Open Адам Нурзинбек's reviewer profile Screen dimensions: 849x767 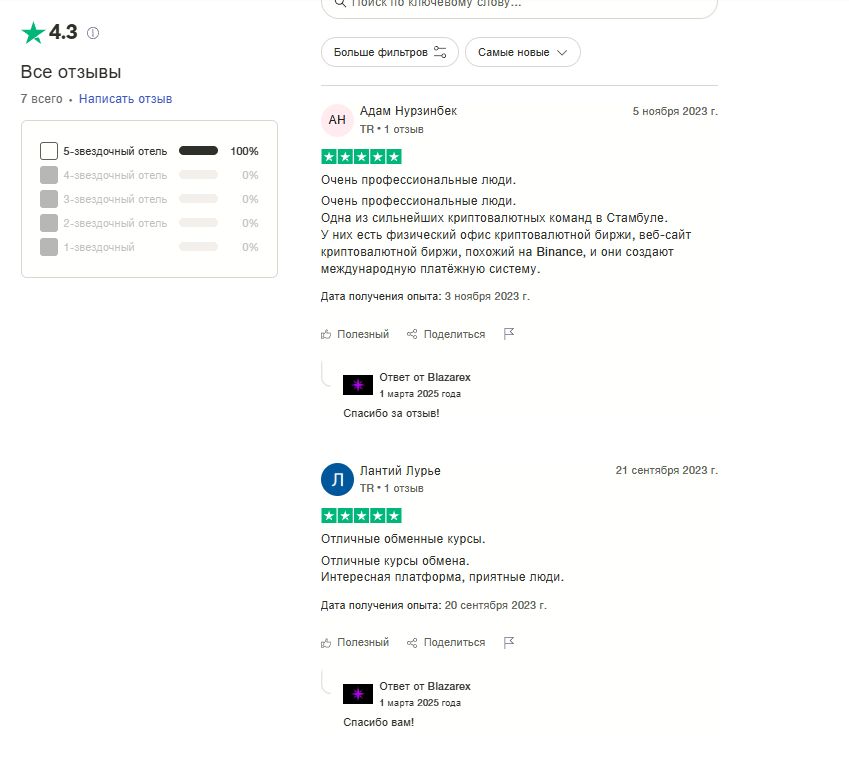tap(408, 111)
